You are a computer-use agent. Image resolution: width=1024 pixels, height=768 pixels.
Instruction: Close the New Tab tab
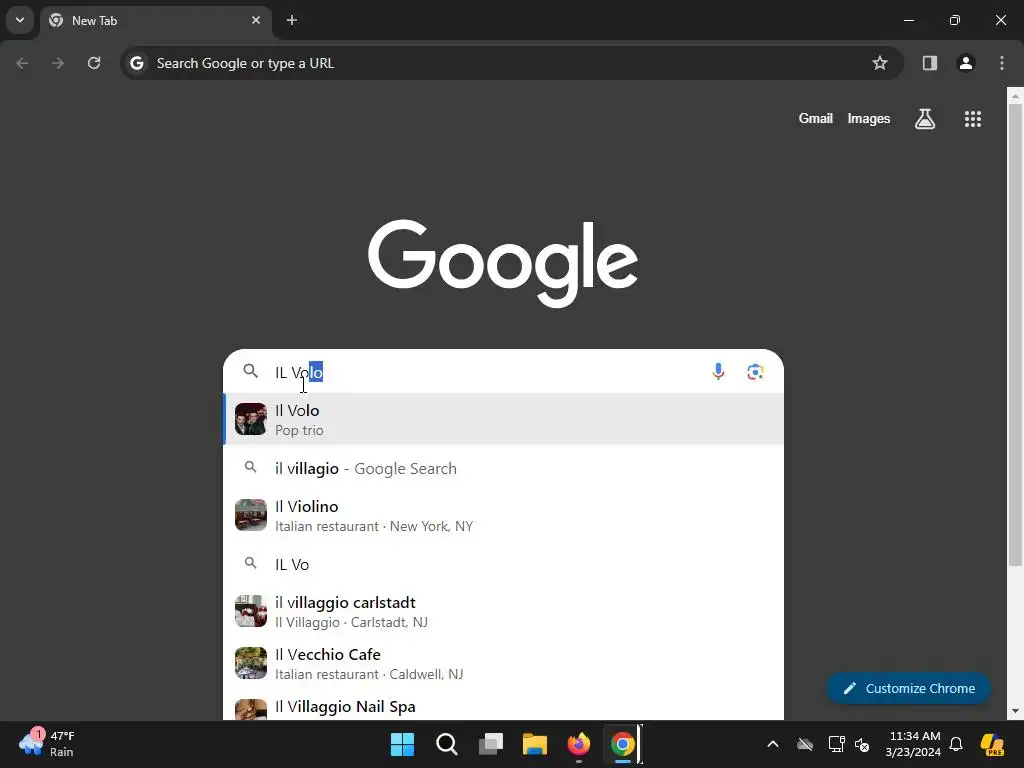256,20
